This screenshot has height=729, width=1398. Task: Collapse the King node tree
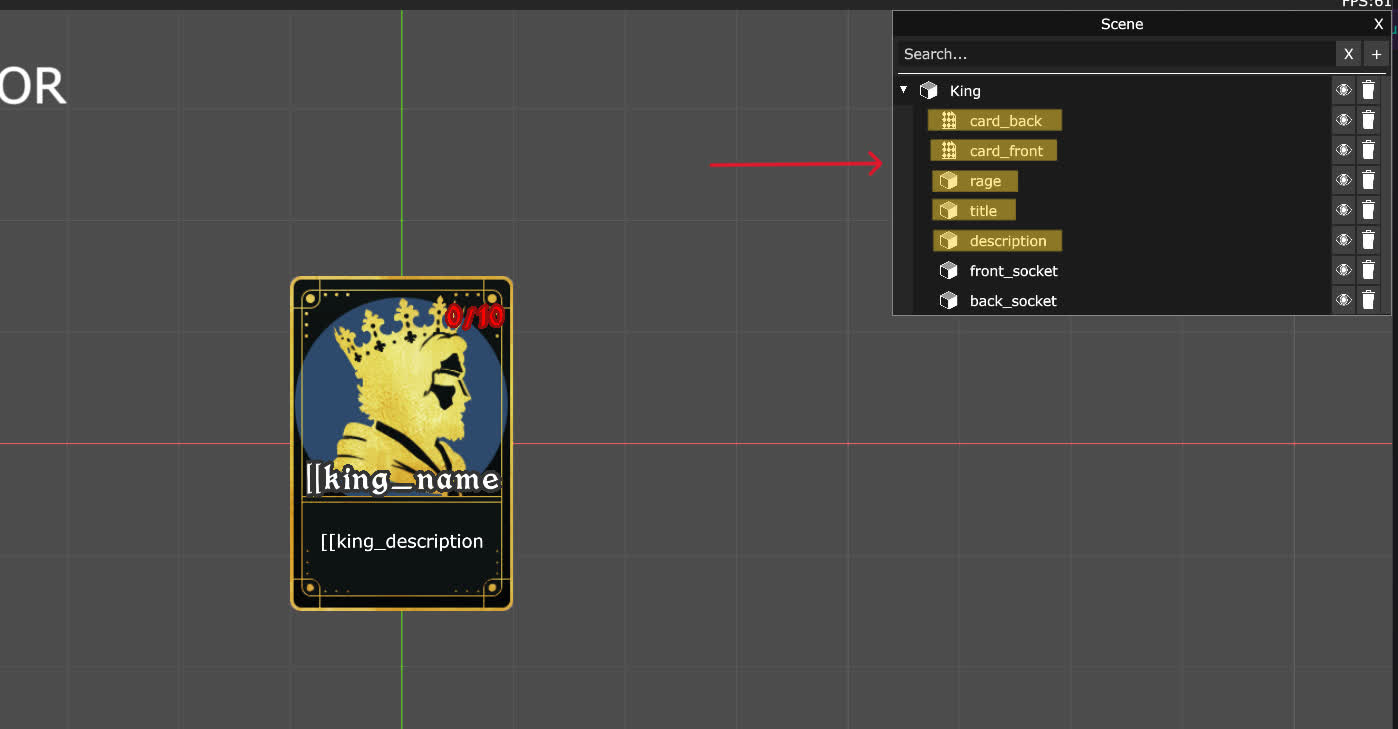click(x=904, y=90)
